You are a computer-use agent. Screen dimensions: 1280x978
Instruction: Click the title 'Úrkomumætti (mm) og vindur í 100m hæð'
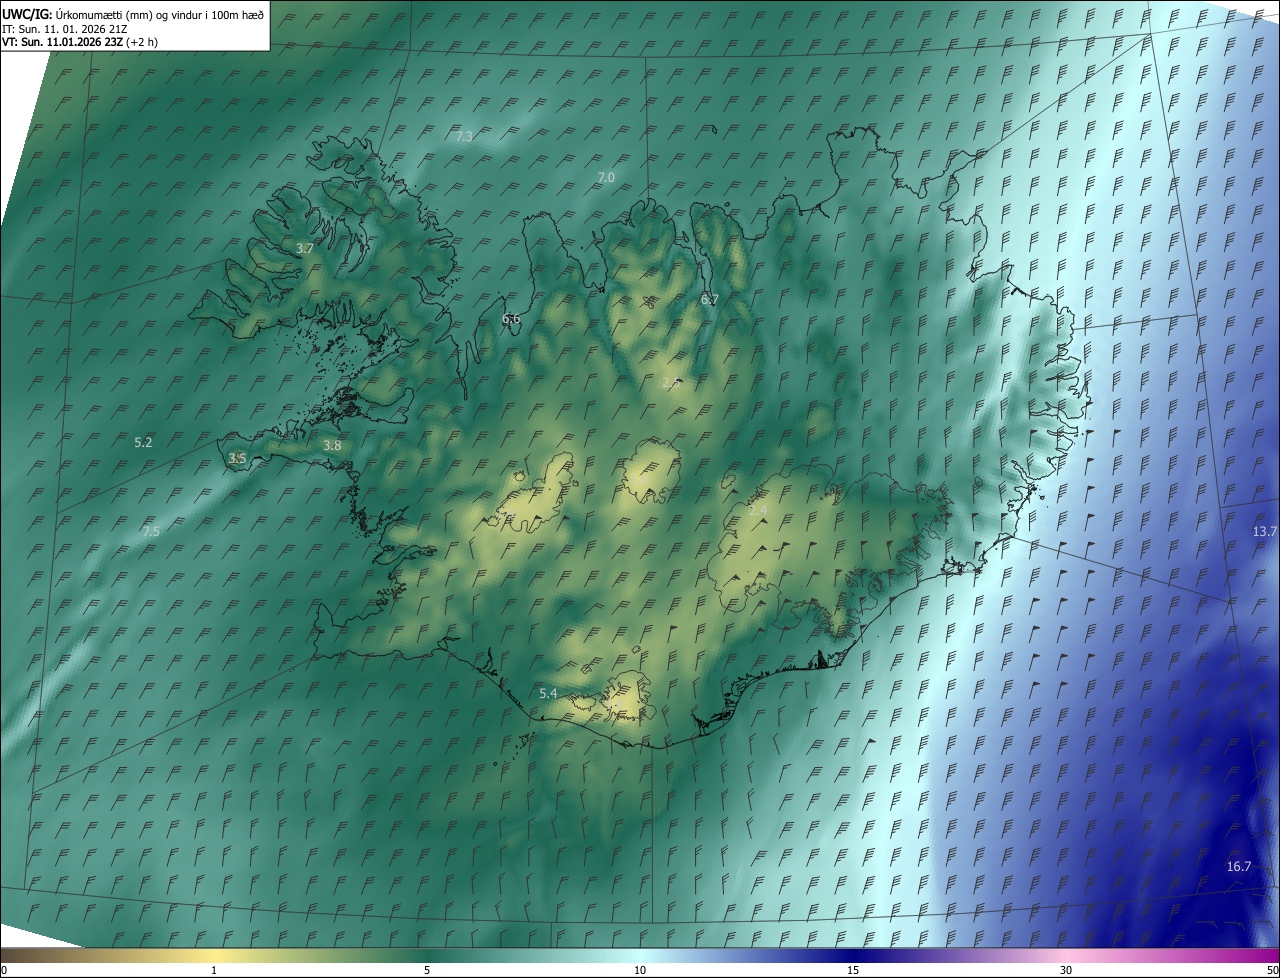coord(160,14)
